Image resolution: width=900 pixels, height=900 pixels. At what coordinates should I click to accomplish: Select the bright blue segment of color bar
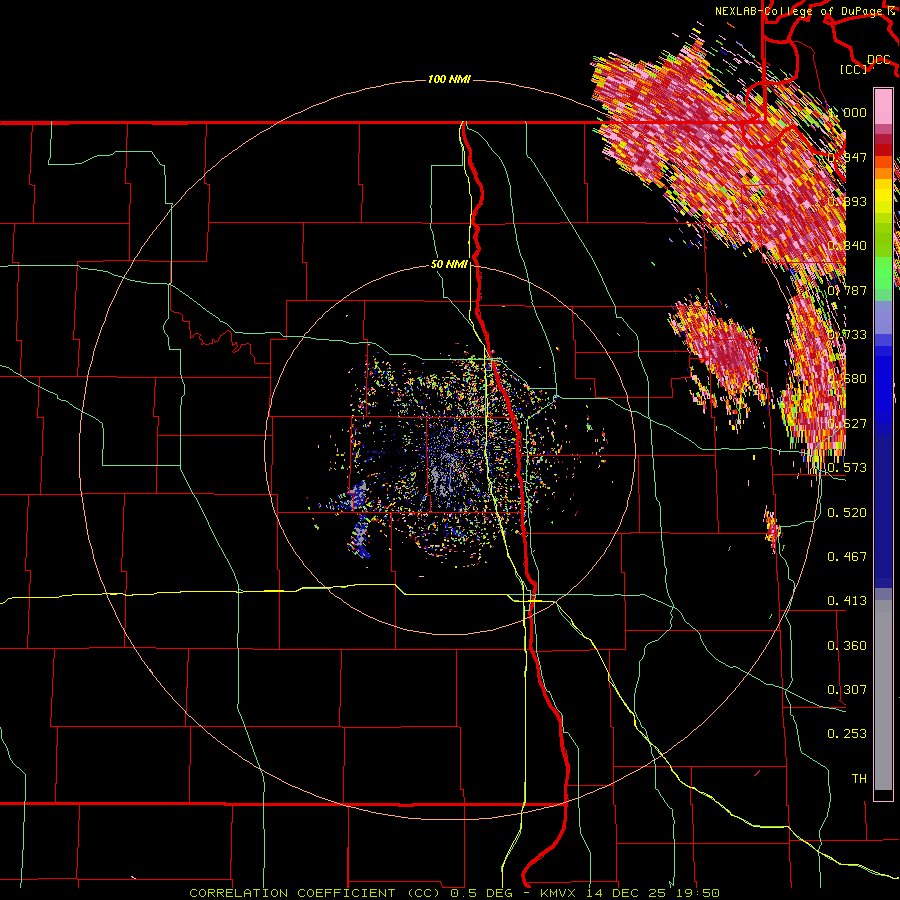tap(883, 385)
